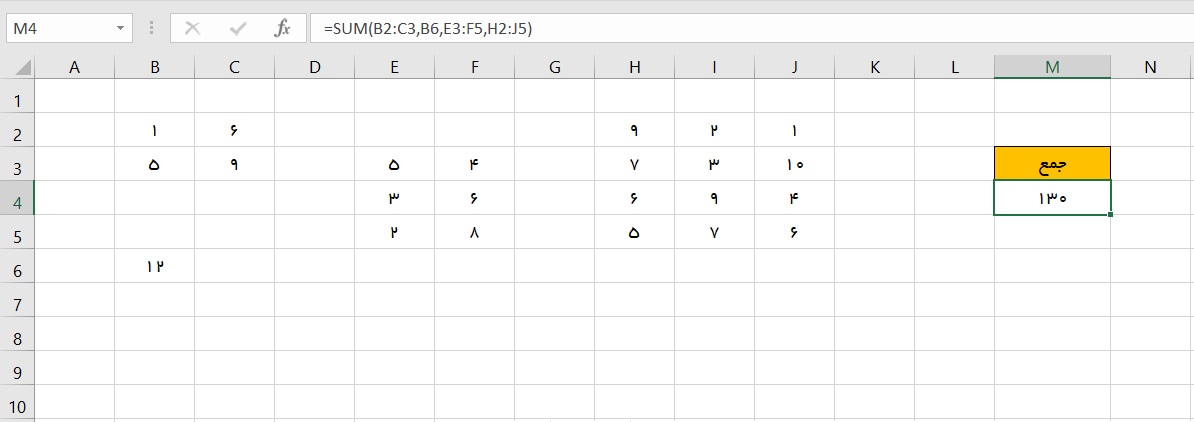This screenshot has height=422, width=1194.
Task: Select the column H header
Action: point(635,67)
